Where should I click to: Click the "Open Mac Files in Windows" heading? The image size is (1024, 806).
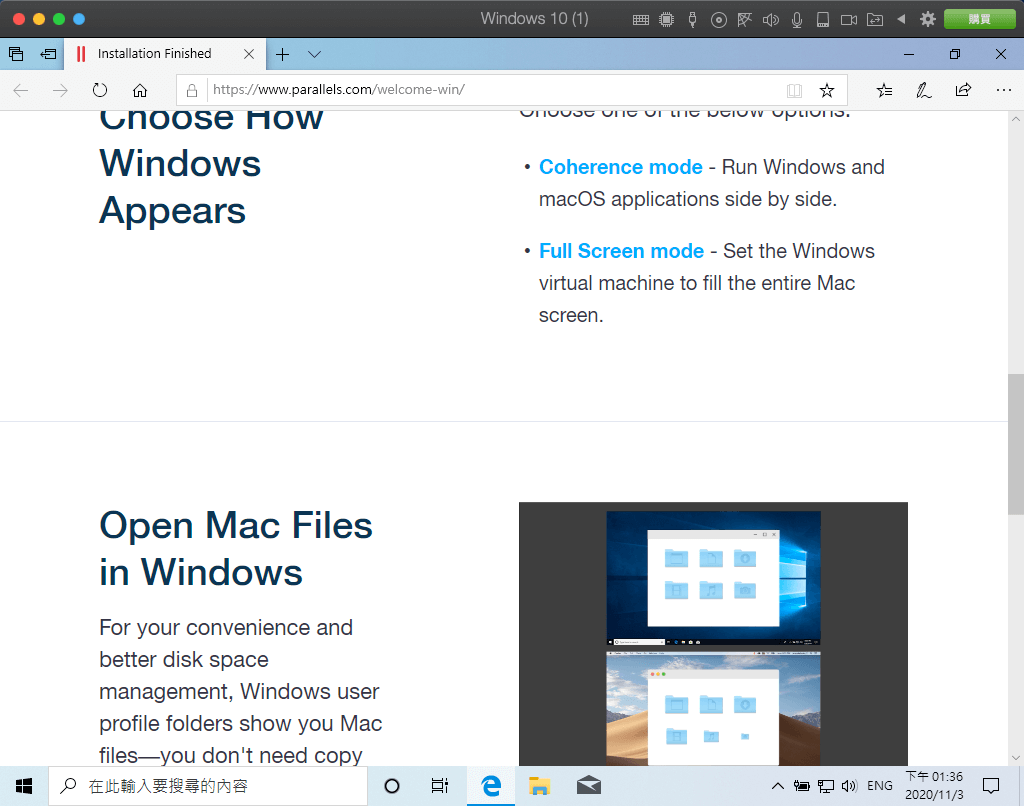pos(236,549)
